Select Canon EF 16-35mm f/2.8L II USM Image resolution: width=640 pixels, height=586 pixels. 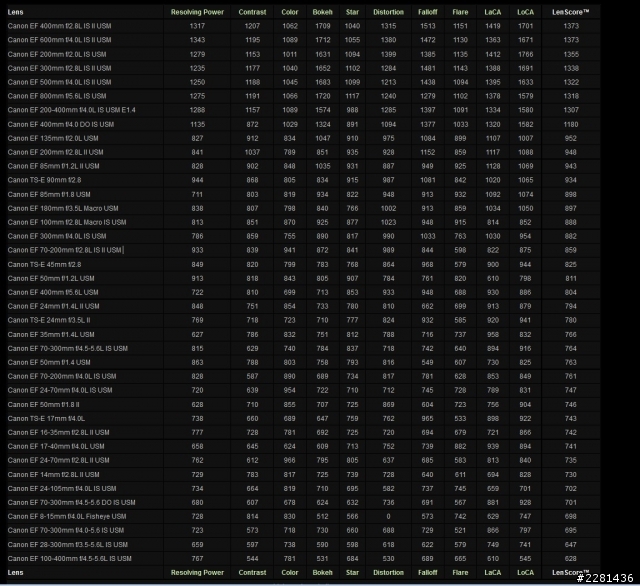[x=58, y=433]
